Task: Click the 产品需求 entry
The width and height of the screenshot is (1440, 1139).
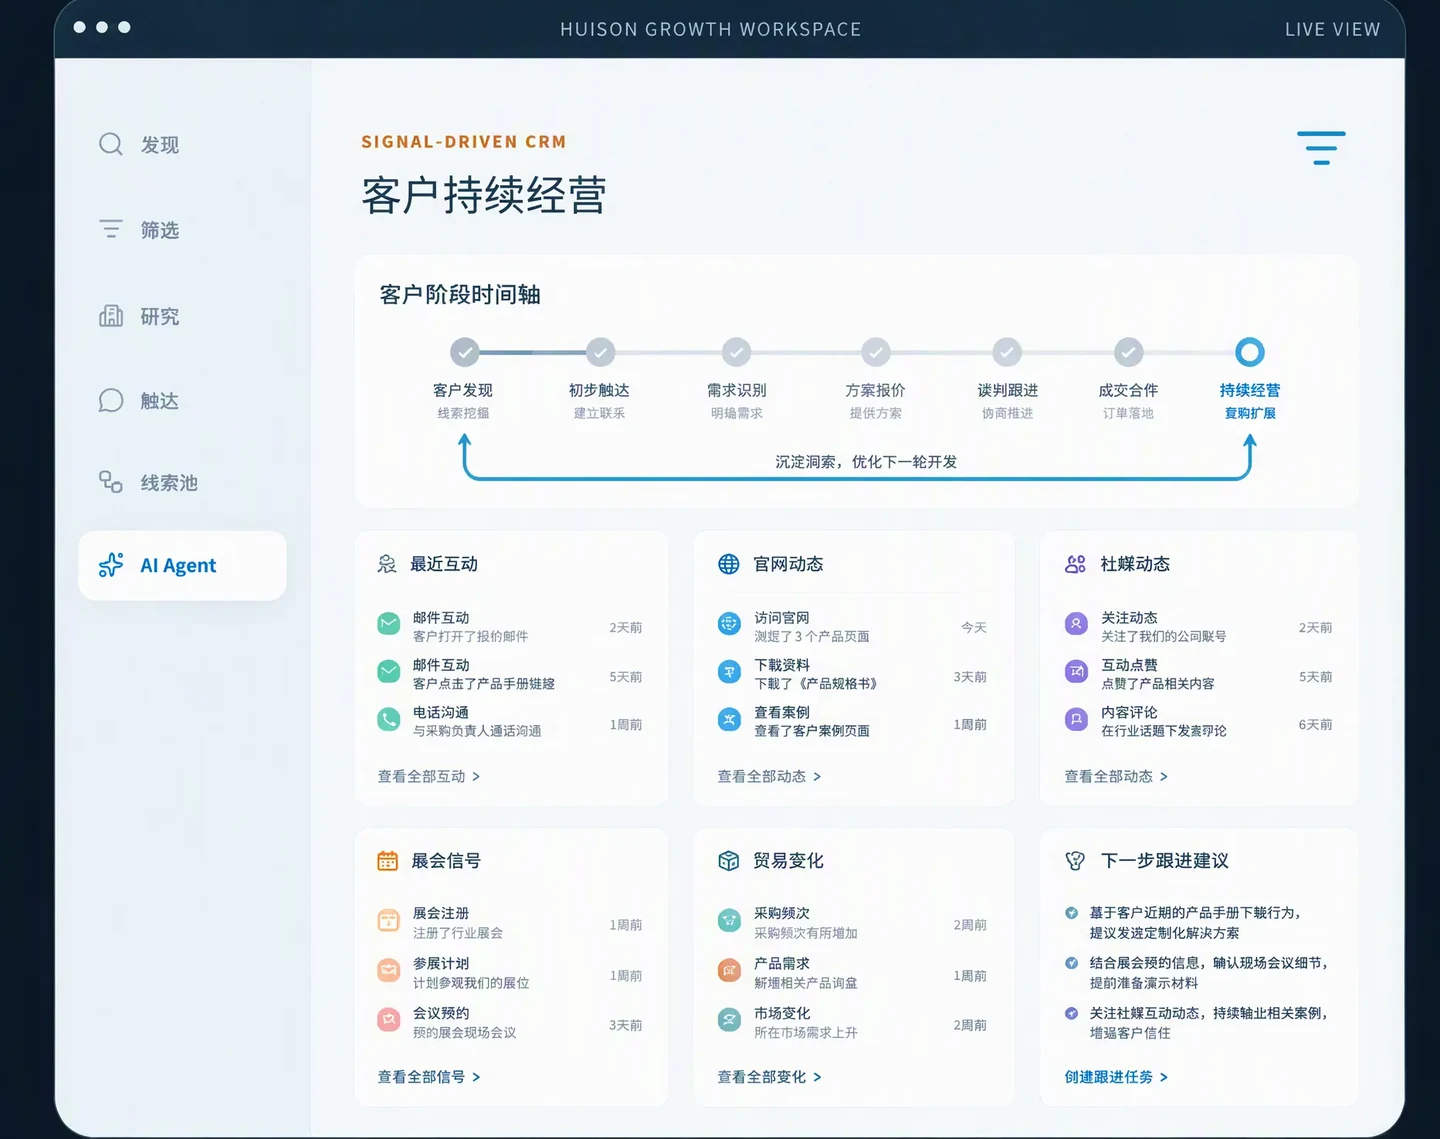Action: coord(852,973)
